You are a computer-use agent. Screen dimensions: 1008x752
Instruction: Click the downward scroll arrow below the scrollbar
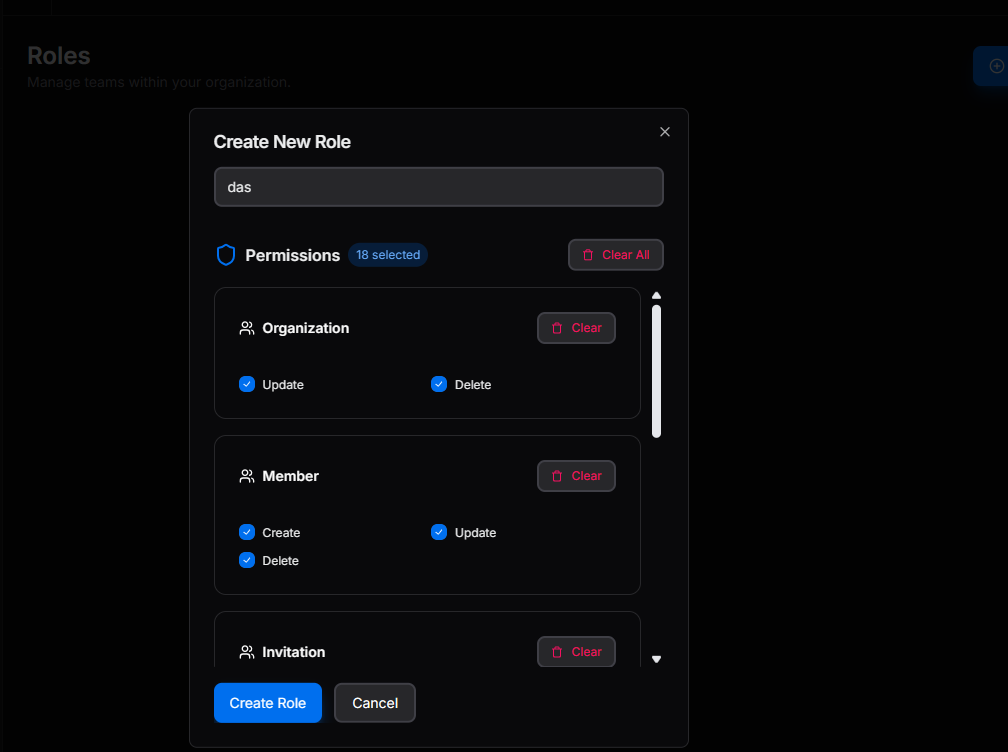pos(656,659)
